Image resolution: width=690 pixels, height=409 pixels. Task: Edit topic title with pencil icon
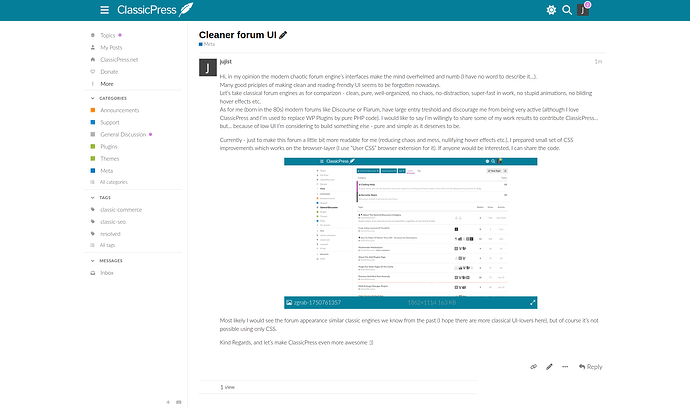pyautogui.click(x=283, y=35)
